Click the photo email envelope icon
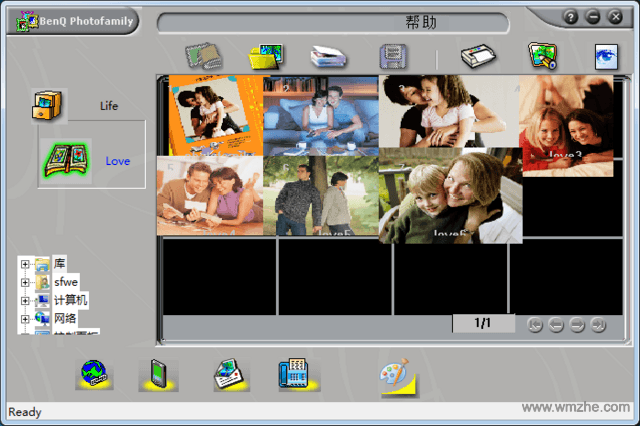This screenshot has height=426, width=640. point(230,375)
